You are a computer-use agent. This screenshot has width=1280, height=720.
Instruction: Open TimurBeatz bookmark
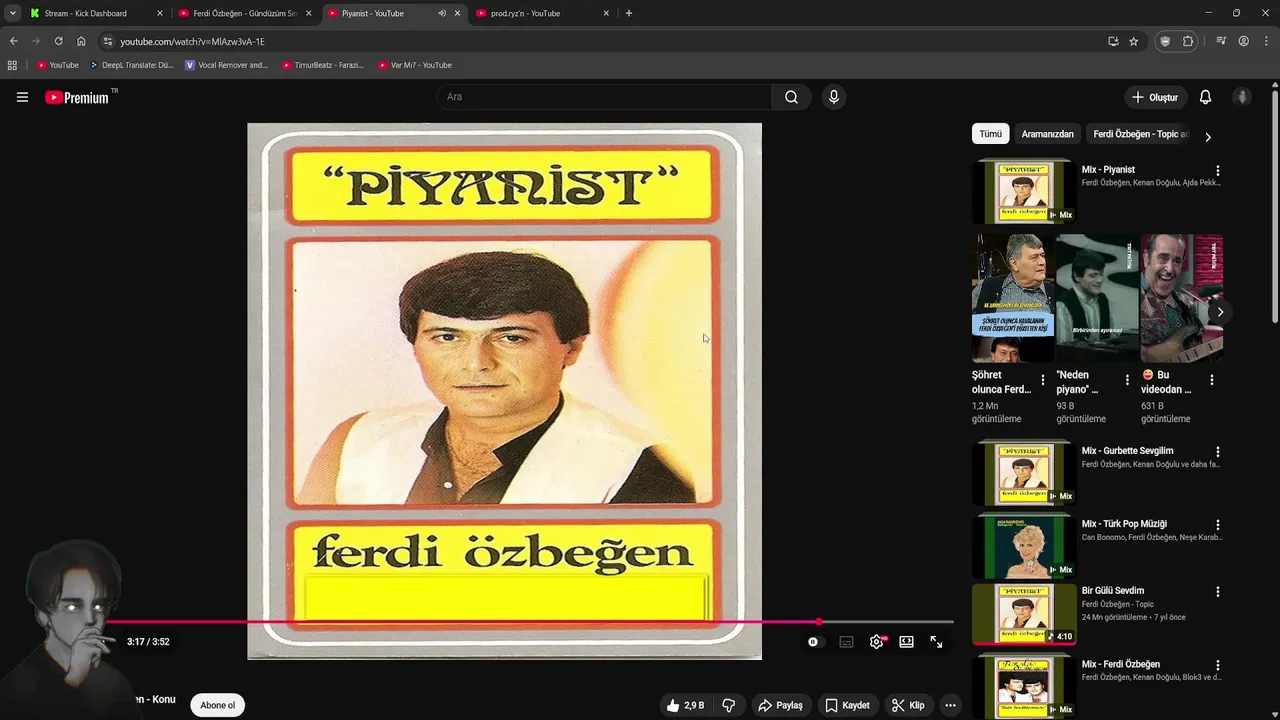322,65
